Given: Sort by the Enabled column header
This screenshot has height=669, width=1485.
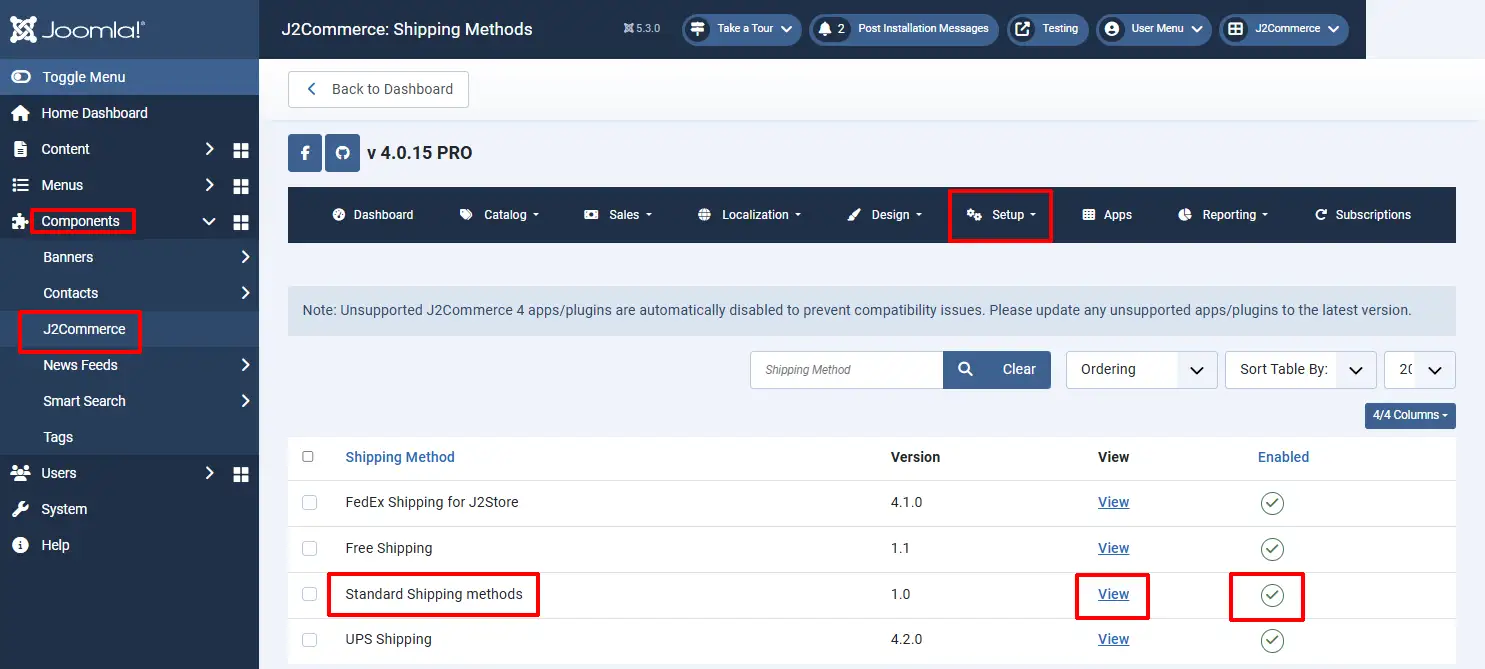Looking at the screenshot, I should pyautogui.click(x=1283, y=457).
